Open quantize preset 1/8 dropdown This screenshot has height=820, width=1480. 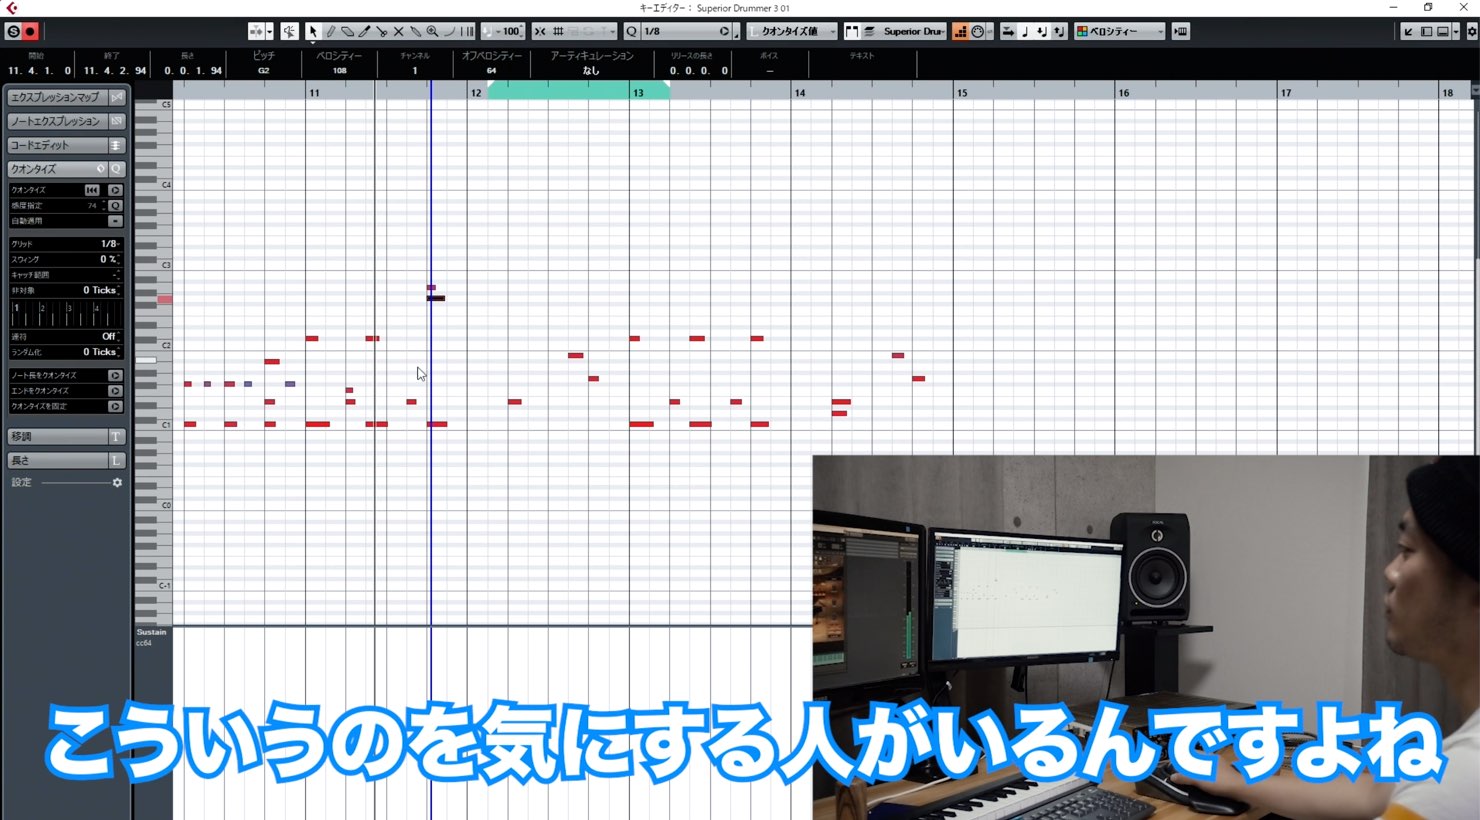tap(679, 32)
